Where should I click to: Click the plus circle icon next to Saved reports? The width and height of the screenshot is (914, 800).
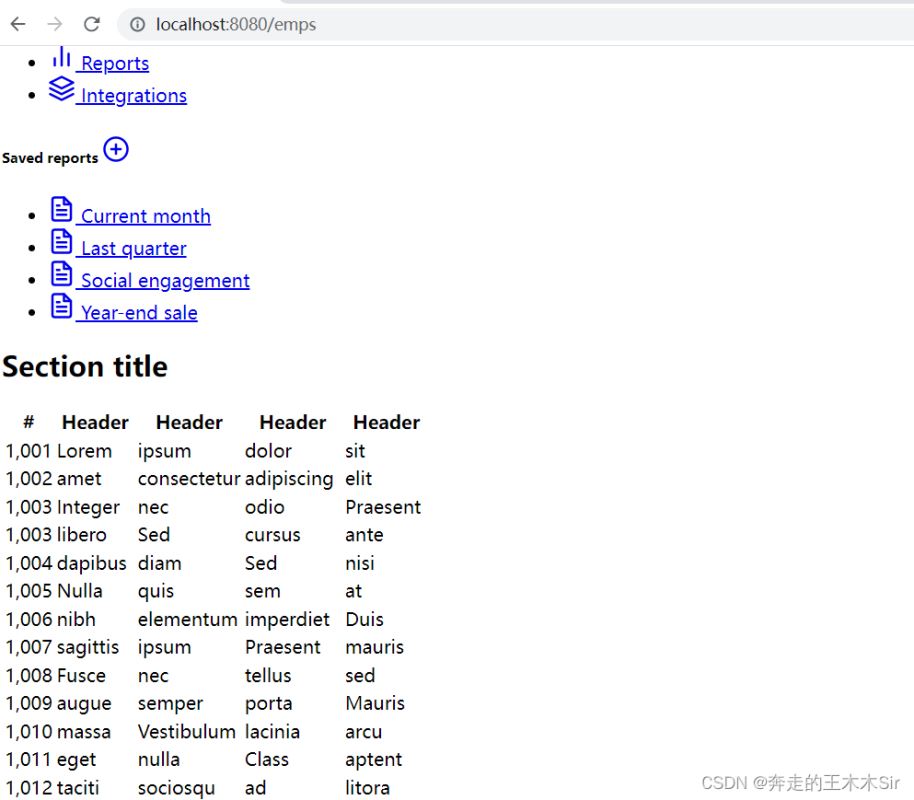116,150
